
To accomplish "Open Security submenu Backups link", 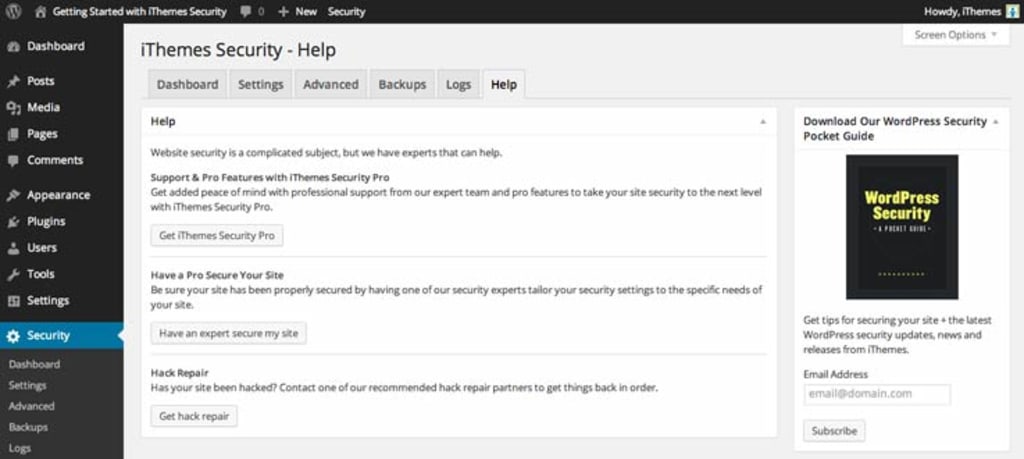I will click(x=28, y=427).
